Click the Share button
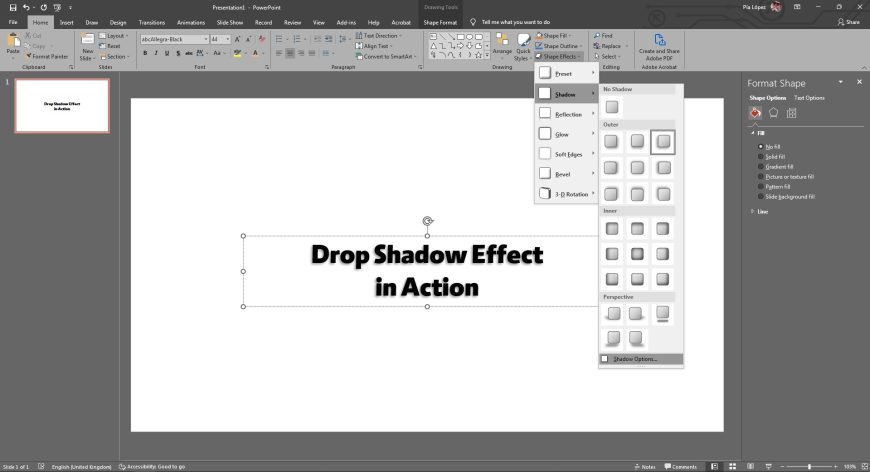 (x=848, y=22)
